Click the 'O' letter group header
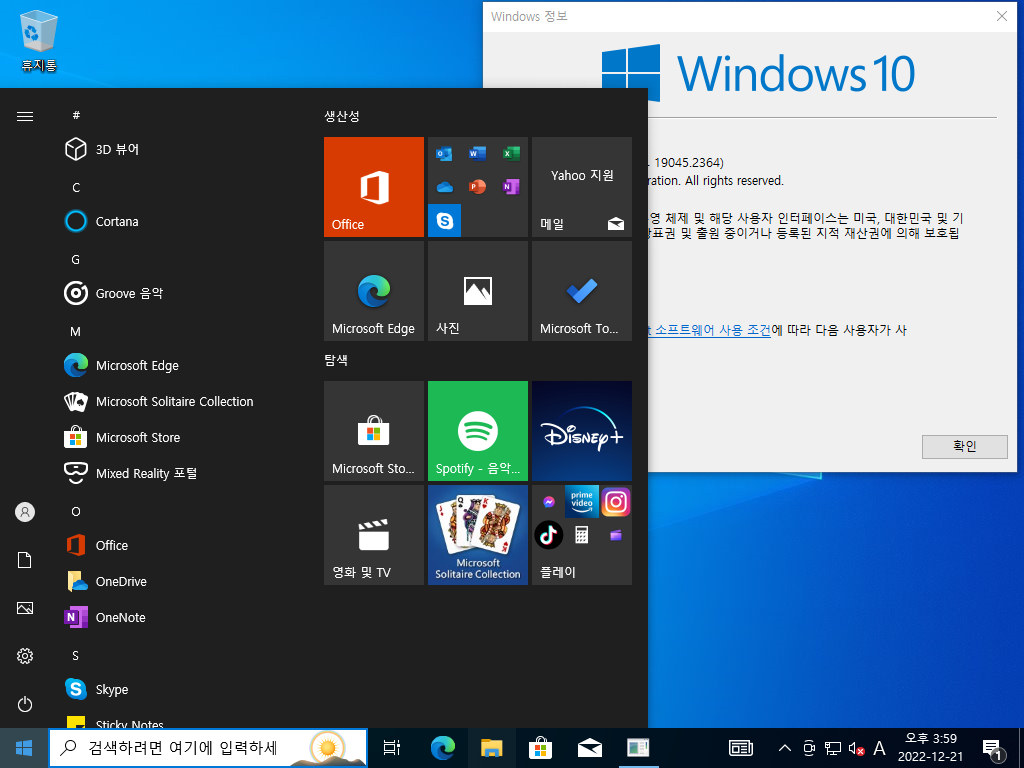Screen dimensions: 1024x768 [76, 512]
